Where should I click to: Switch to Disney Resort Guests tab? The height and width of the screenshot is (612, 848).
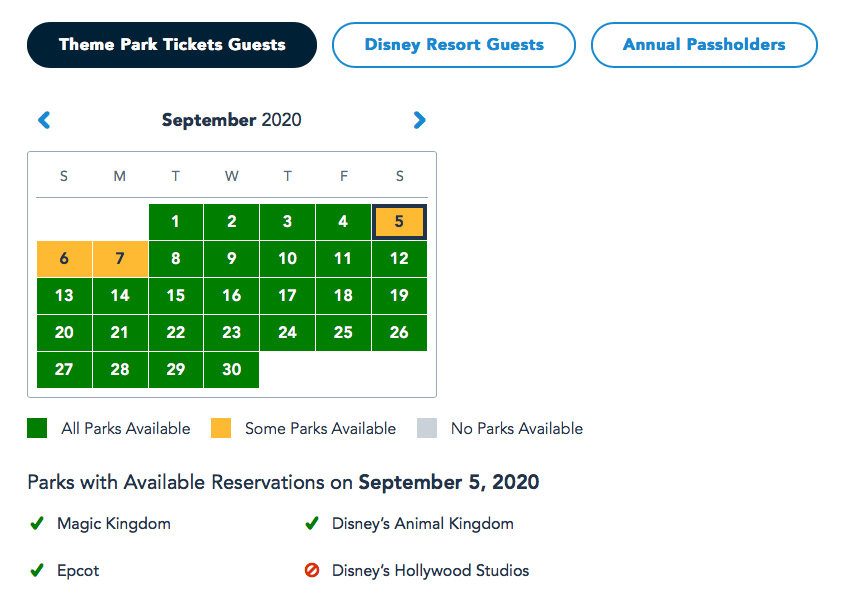(x=454, y=44)
